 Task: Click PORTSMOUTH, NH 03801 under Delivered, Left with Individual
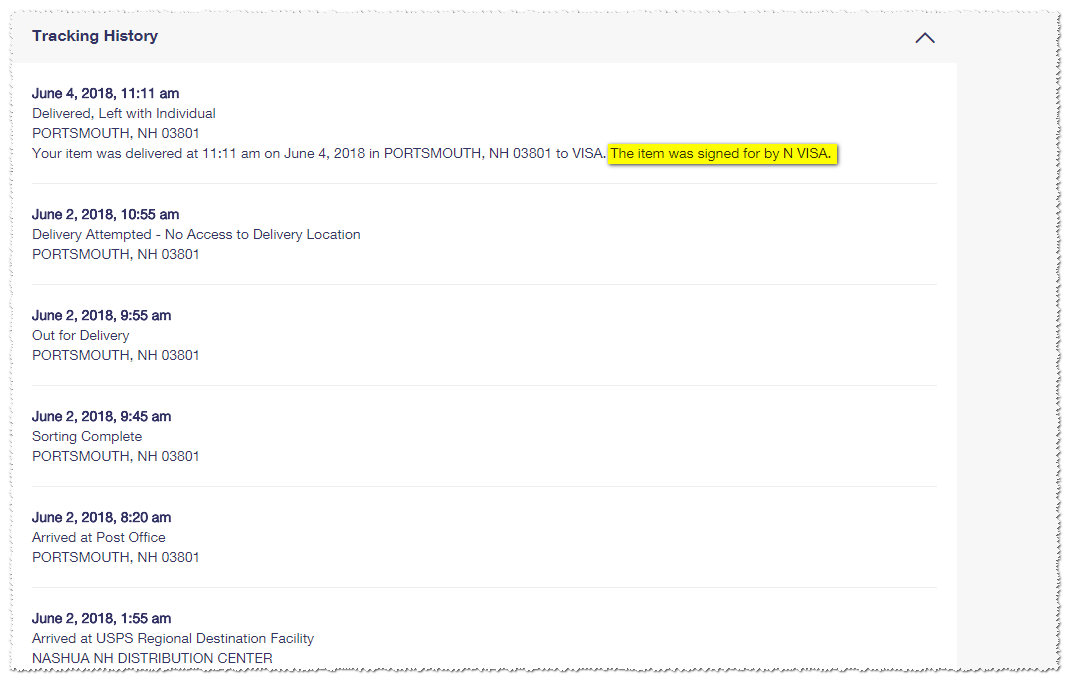[115, 133]
